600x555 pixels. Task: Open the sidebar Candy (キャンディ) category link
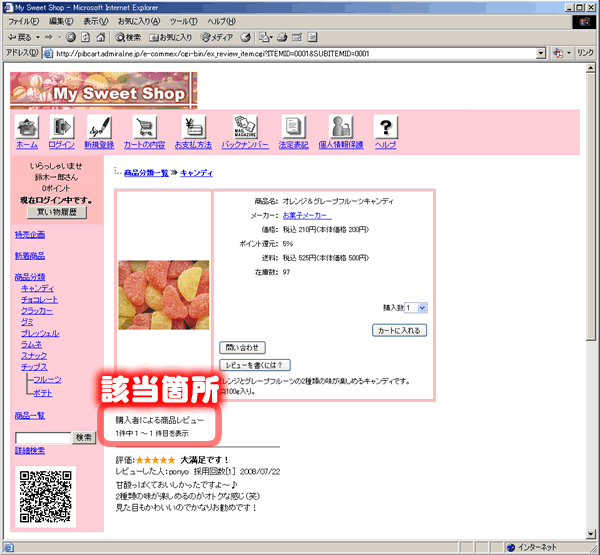click(x=38, y=288)
